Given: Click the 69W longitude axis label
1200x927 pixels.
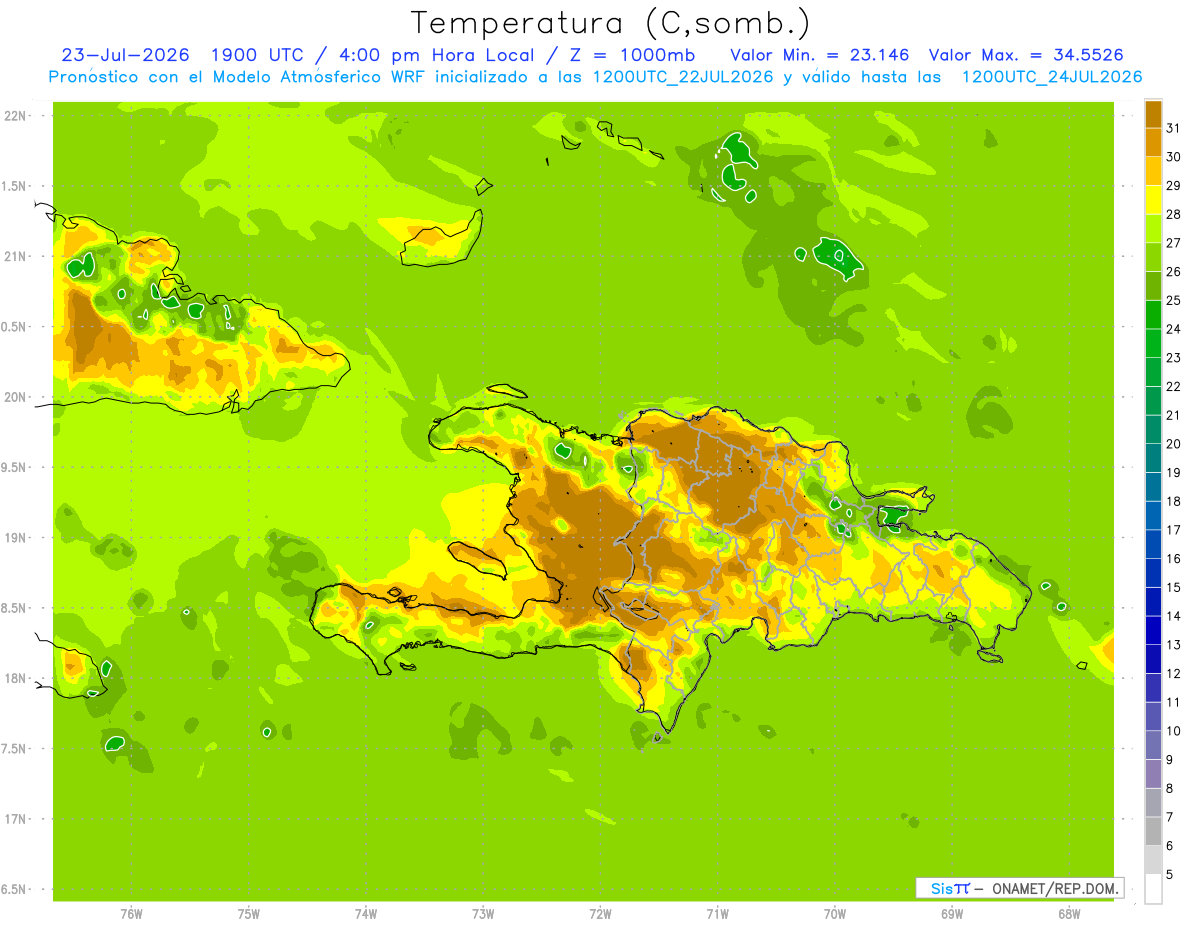Looking at the screenshot, I should pos(952,914).
